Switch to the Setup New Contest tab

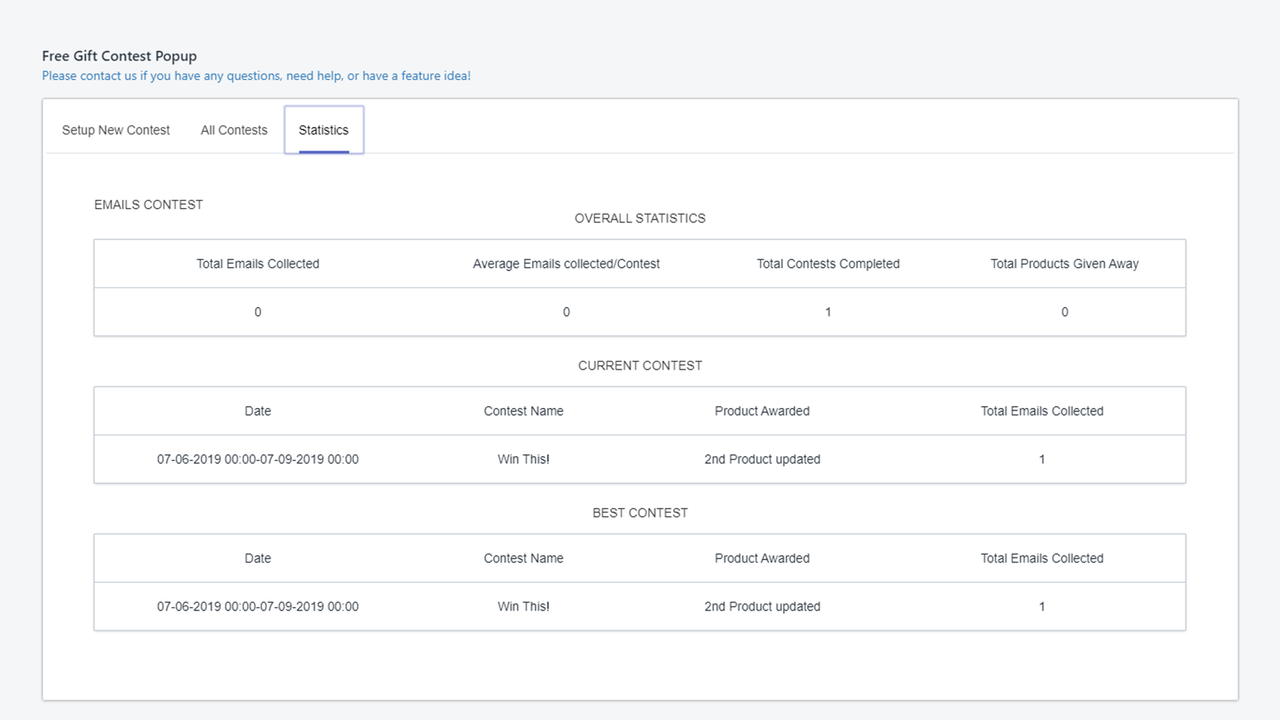[x=115, y=130]
